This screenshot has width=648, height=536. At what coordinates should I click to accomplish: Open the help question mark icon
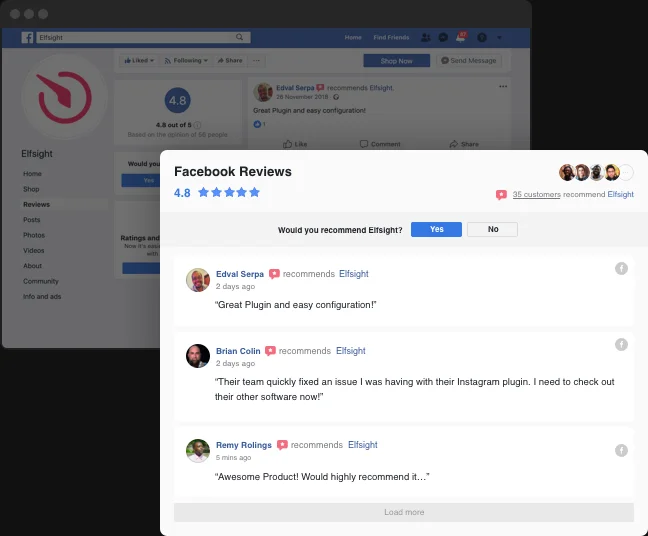481,38
